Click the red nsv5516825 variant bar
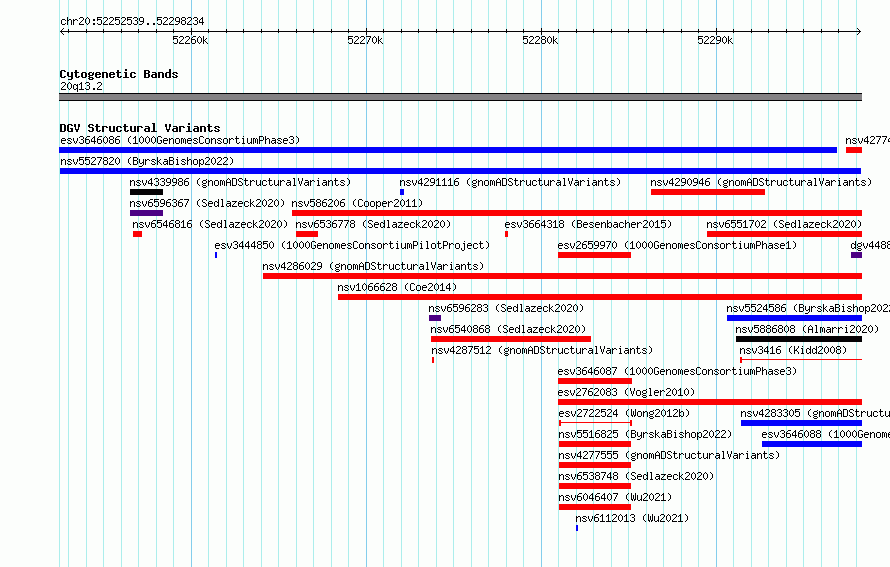Image resolution: width=890 pixels, height=567 pixels. pyautogui.click(x=595, y=444)
